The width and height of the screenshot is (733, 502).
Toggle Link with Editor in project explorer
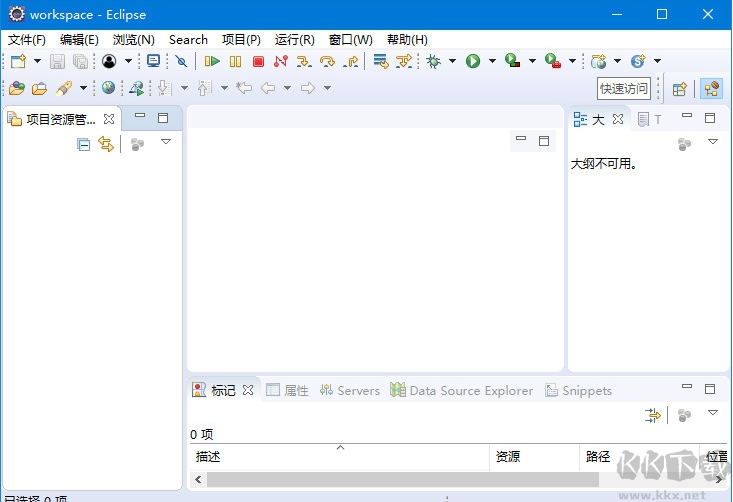point(106,144)
